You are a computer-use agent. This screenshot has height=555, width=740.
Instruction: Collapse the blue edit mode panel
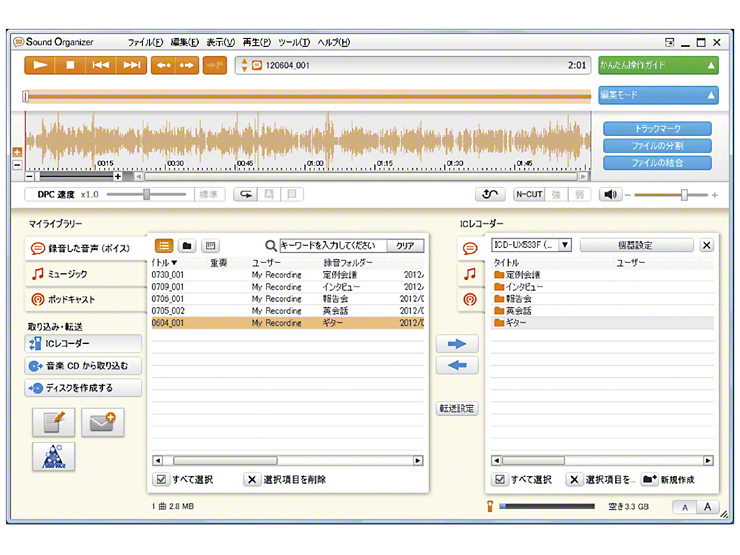(711, 95)
